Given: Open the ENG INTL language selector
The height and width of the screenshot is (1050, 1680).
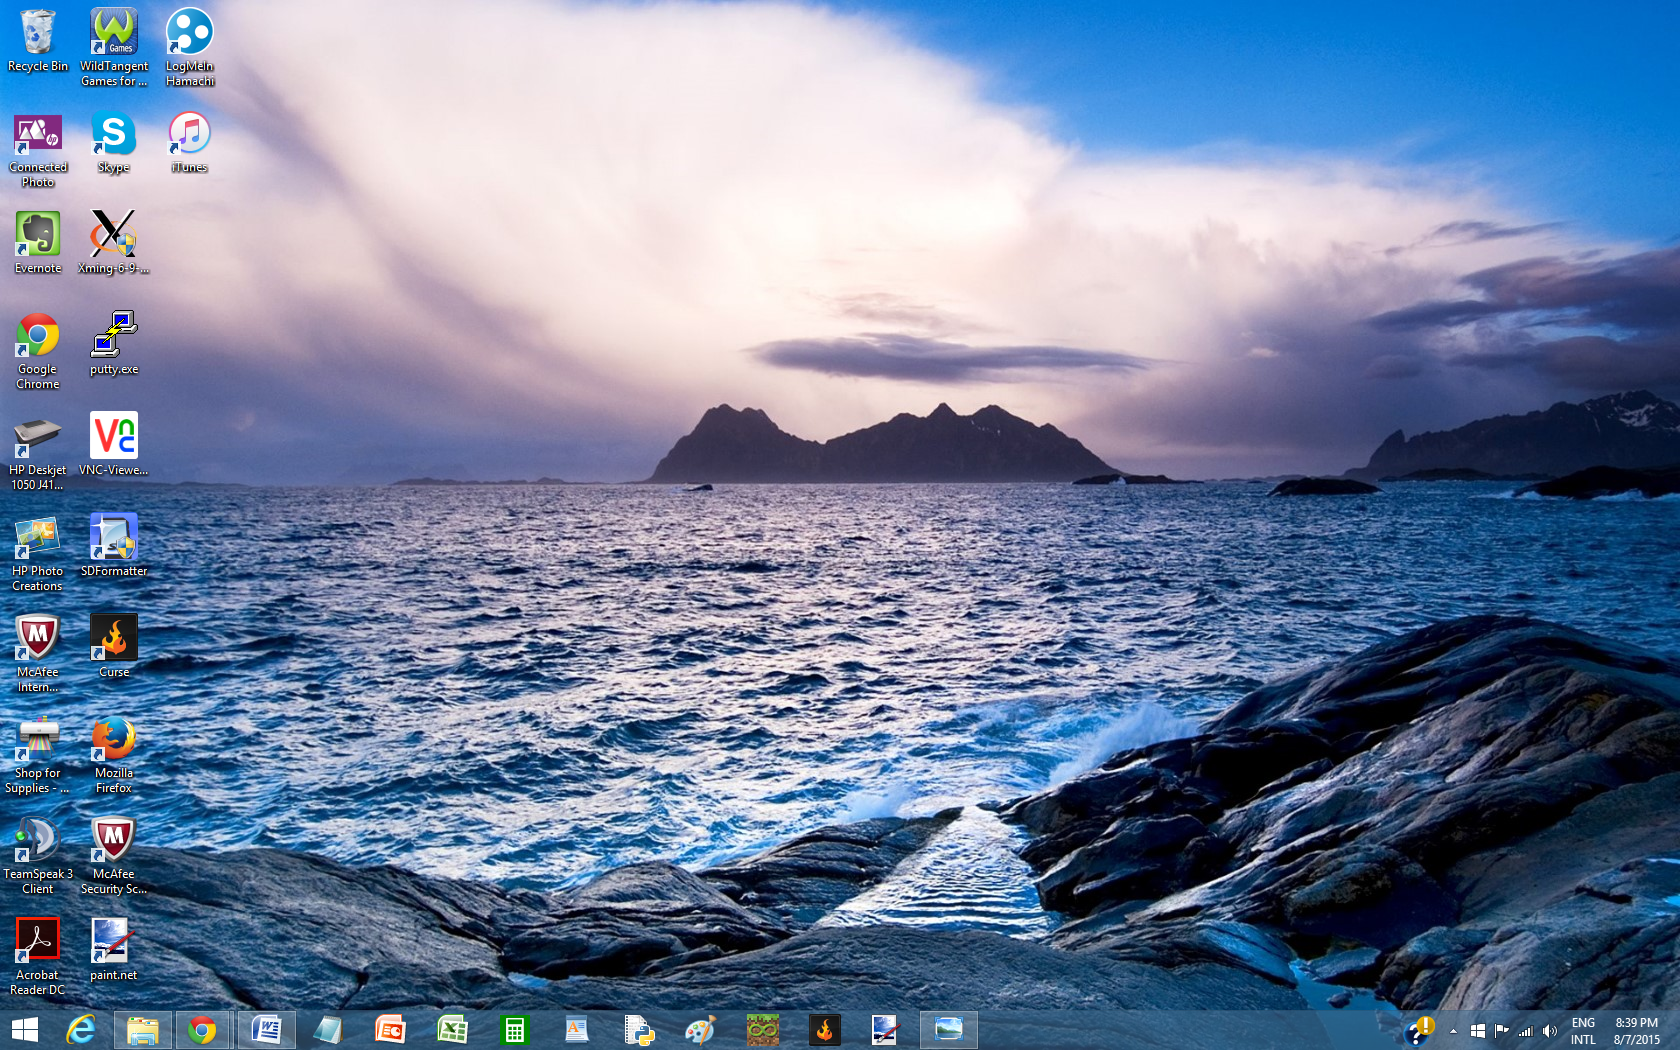Looking at the screenshot, I should coord(1583,1031).
